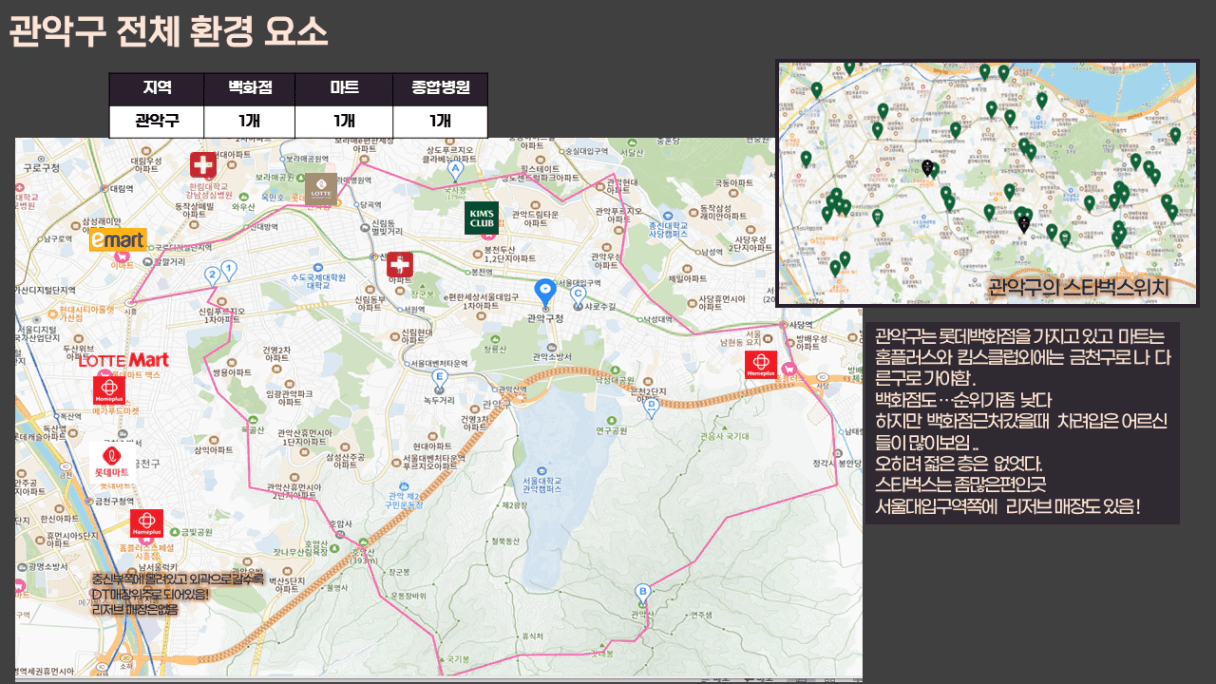The width and height of the screenshot is (1216, 684).
Task: Select map marker E above 녹두거리
Action: click(x=439, y=377)
